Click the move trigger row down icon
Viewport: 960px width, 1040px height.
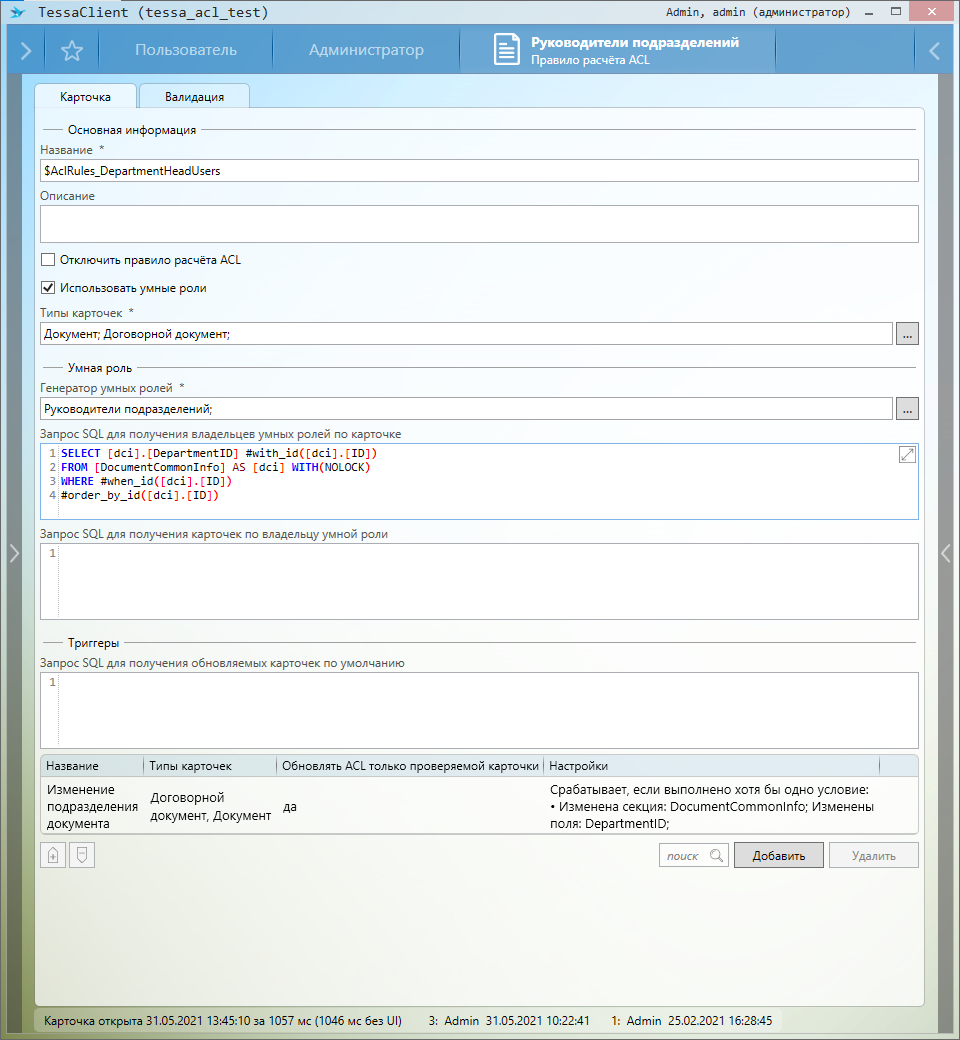point(82,855)
